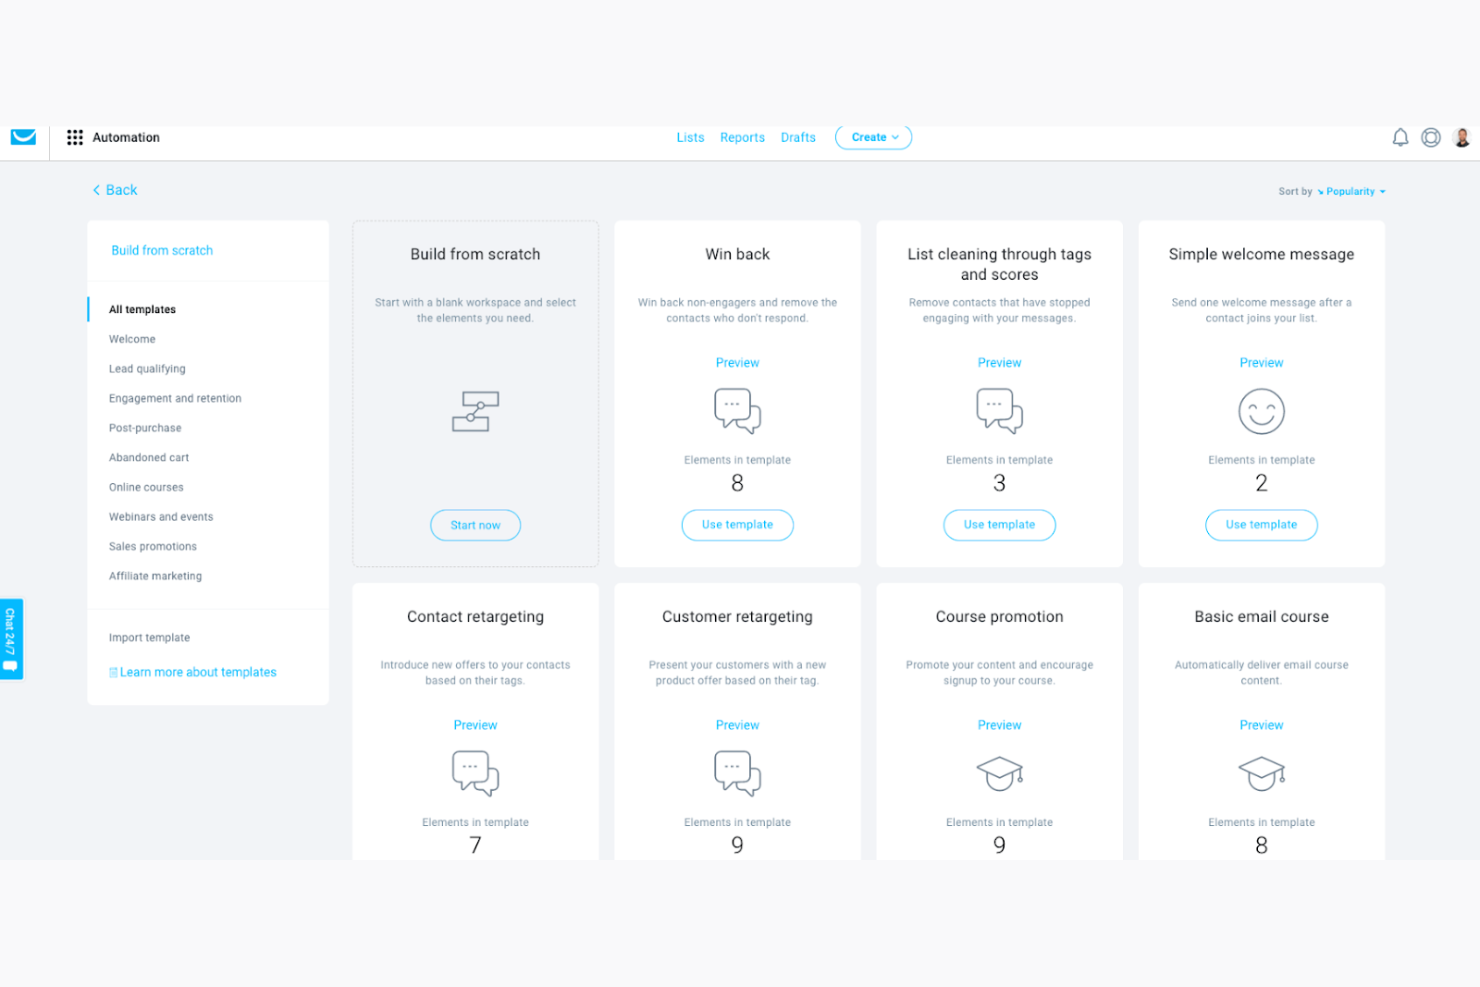The width and height of the screenshot is (1480, 987).
Task: Select the Online courses category
Action: tap(146, 488)
